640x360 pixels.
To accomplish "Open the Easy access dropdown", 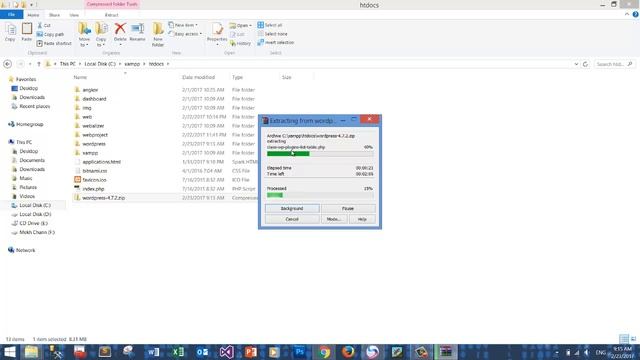I will [x=185, y=34].
